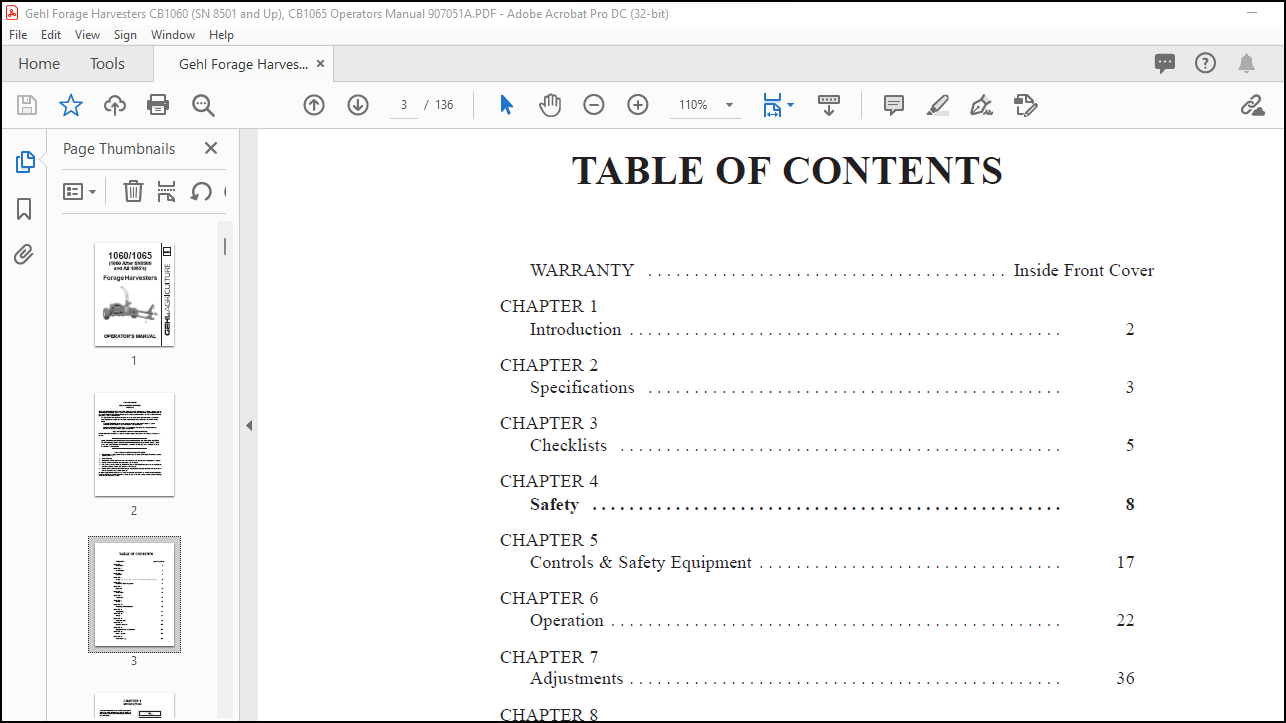Save the file with the floppy disk icon
Image resolution: width=1286 pixels, height=723 pixels.
pos(27,105)
